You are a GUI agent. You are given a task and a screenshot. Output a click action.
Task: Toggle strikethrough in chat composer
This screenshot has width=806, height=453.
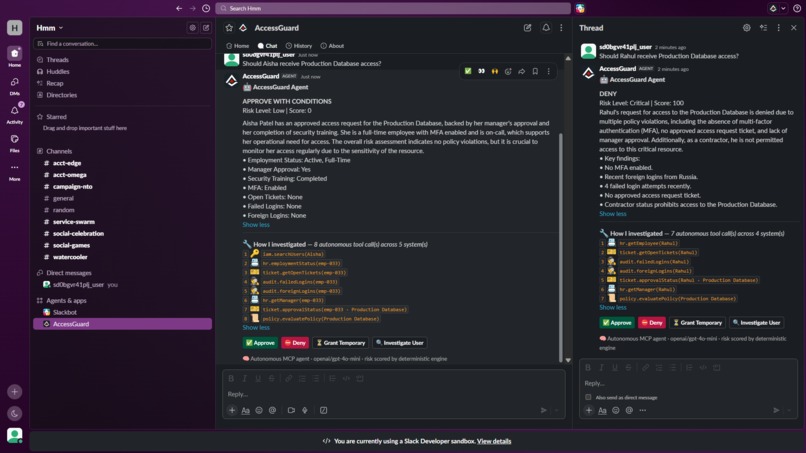pyautogui.click(x=272, y=378)
